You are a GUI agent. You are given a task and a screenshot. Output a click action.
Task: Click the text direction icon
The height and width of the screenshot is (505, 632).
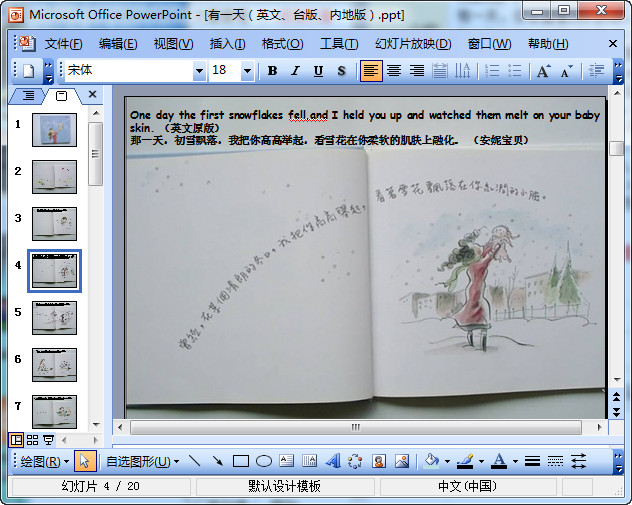tap(463, 71)
